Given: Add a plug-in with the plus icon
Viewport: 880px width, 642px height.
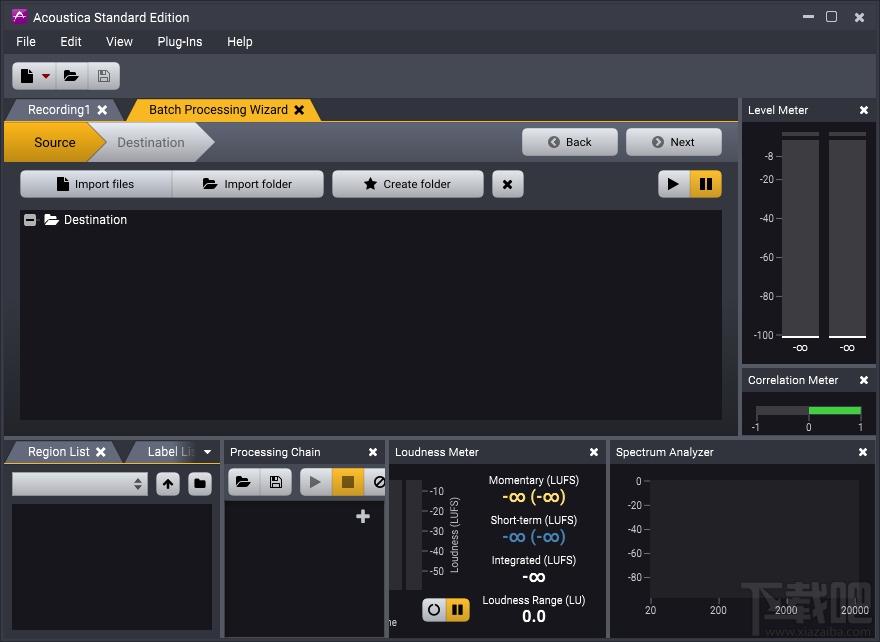Looking at the screenshot, I should click(363, 516).
